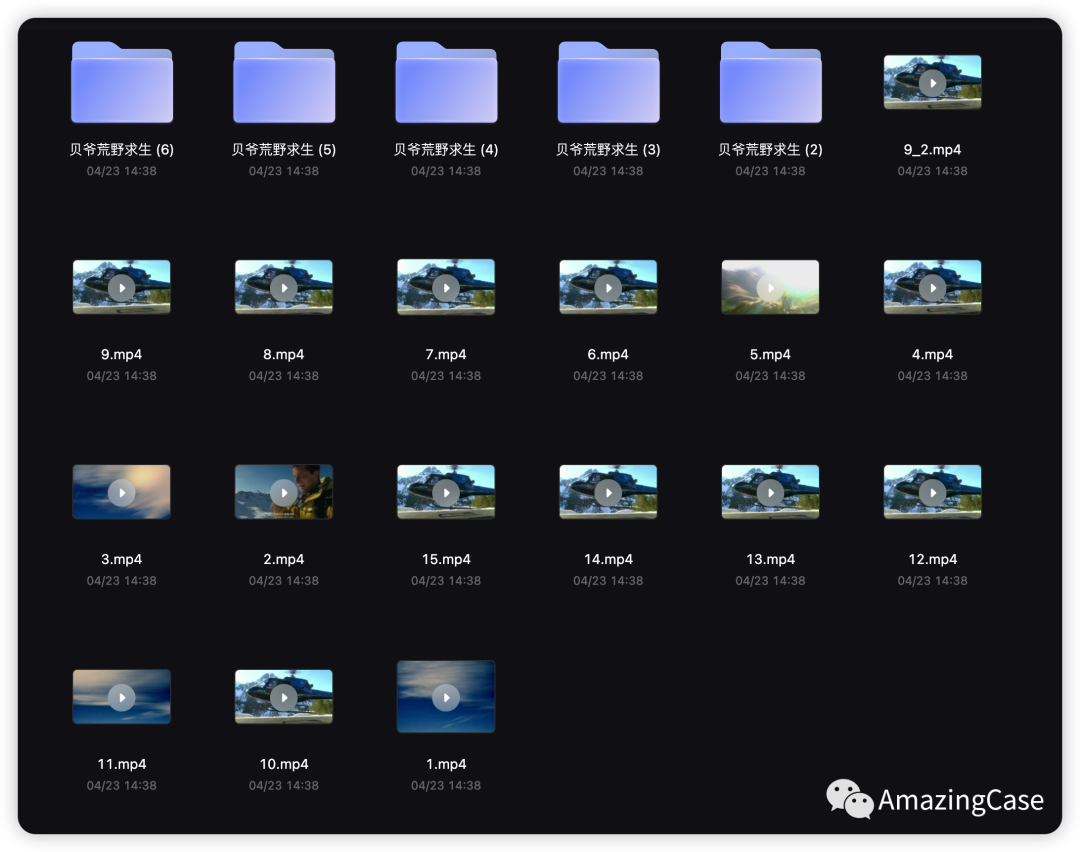Click the file name 6.mp4
1080x852 pixels.
(608, 354)
